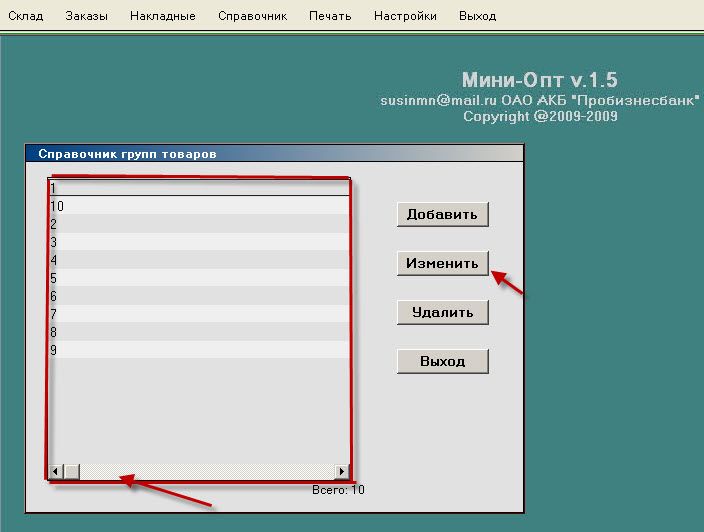Viewport: 704px width, 532px height.
Task: Select group row 9 in the list
Action: (200, 350)
